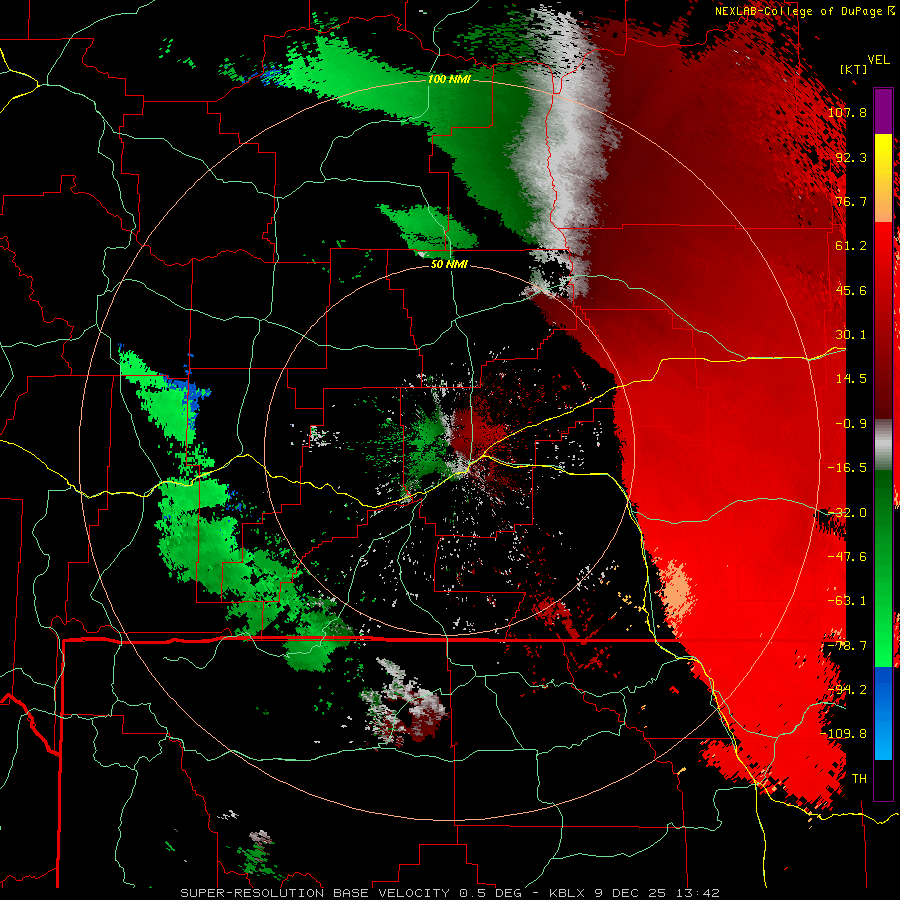Click the -94.2 scale value
The width and height of the screenshot is (900, 900).
click(847, 690)
